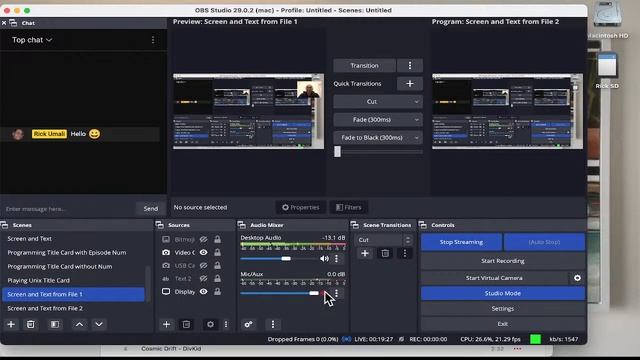
Task: Remove source using trash icon in Sources
Action: tap(187, 324)
